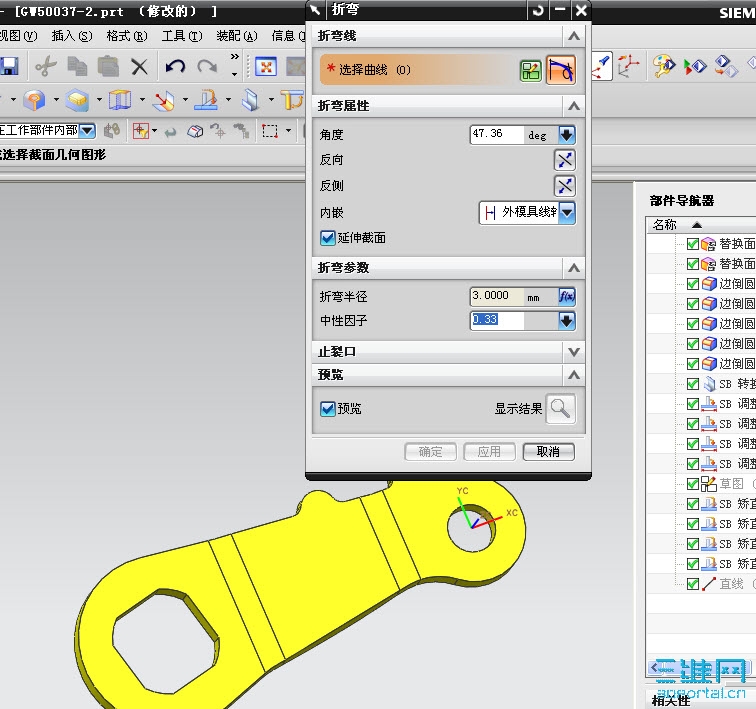Open Edit Object Display palette icon

click(664, 66)
